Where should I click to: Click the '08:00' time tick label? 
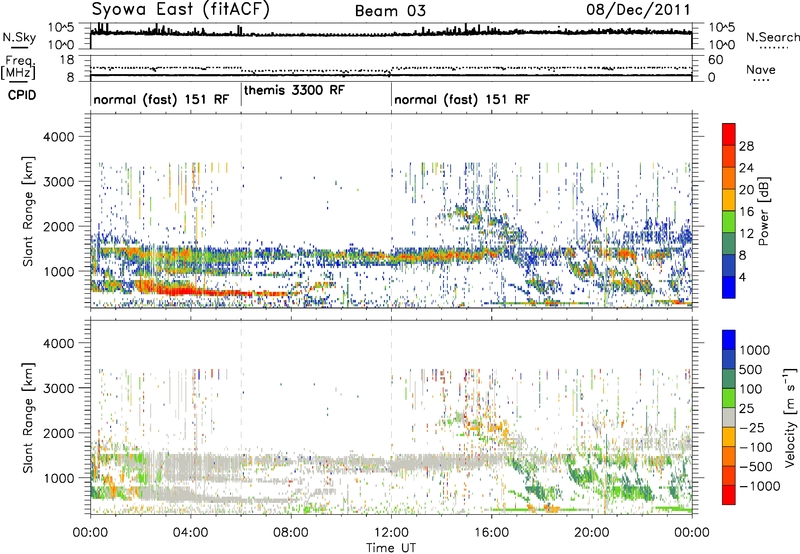(291, 533)
